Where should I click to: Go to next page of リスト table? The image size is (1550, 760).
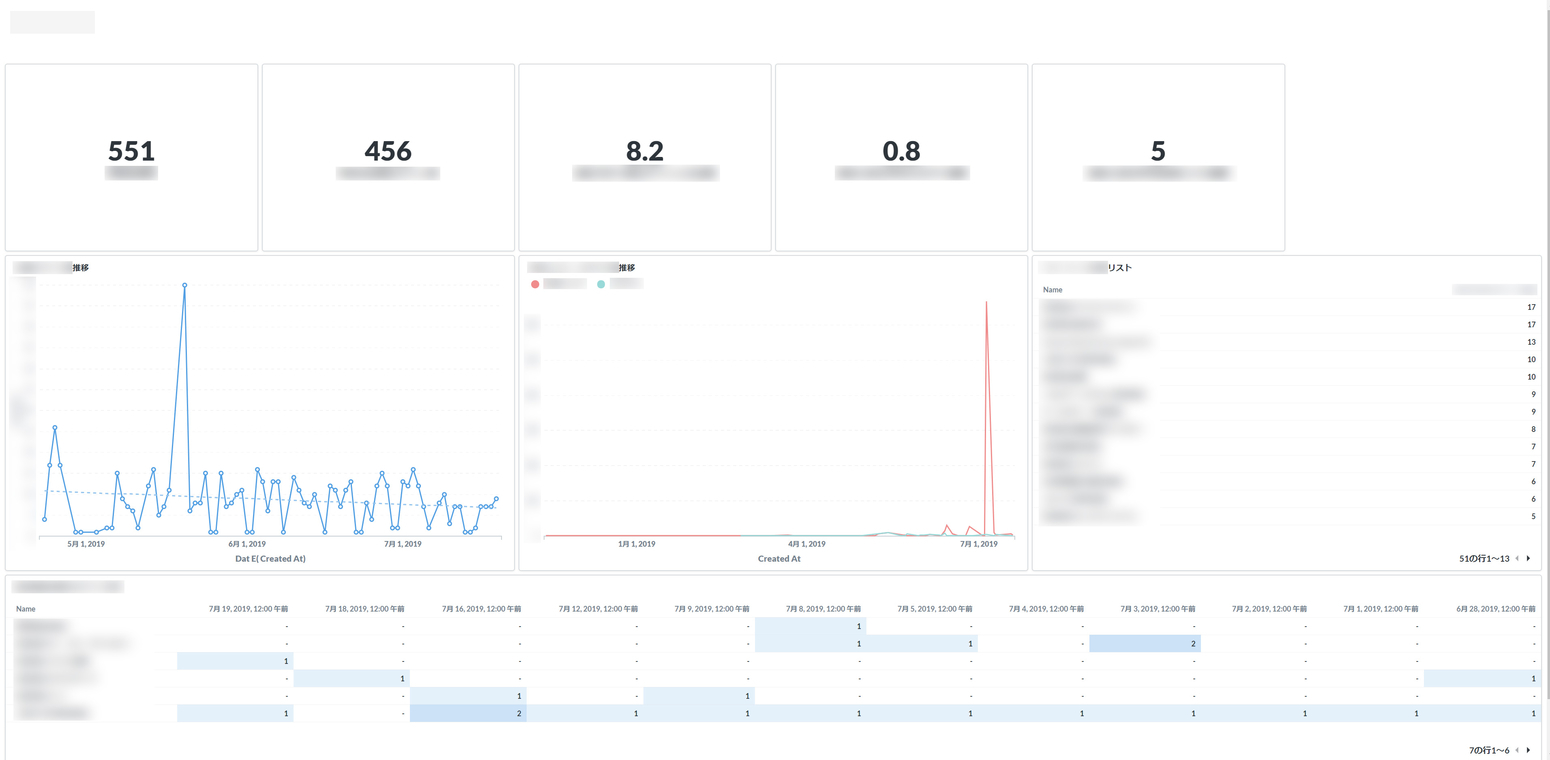point(1528,558)
